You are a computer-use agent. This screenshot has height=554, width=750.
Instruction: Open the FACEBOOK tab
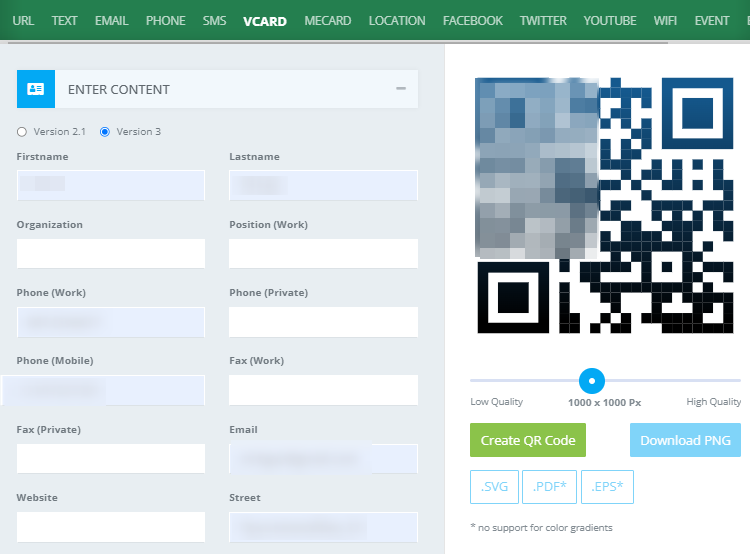click(473, 21)
